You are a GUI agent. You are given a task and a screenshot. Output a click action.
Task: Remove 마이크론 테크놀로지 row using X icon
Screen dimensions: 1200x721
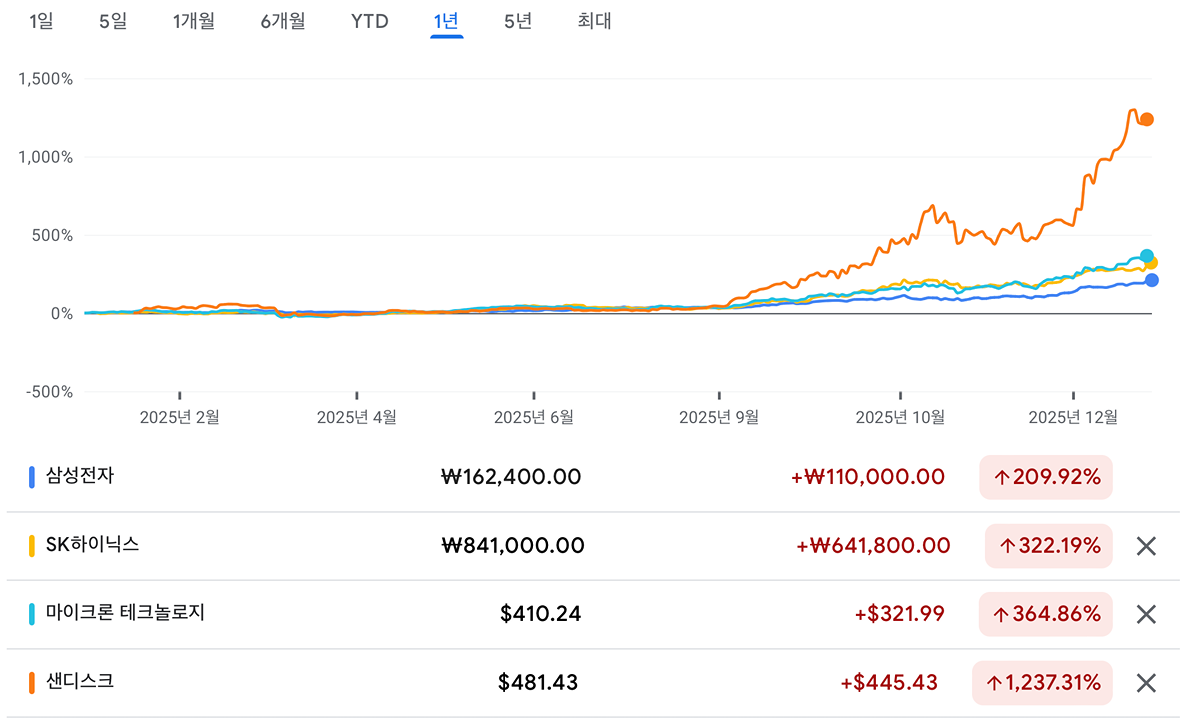[x=1146, y=614]
